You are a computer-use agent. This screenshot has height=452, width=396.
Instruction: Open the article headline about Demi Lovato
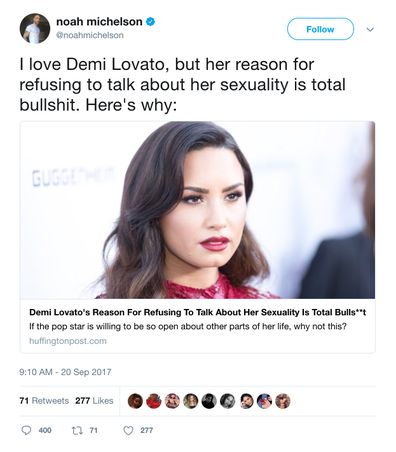tap(197, 312)
